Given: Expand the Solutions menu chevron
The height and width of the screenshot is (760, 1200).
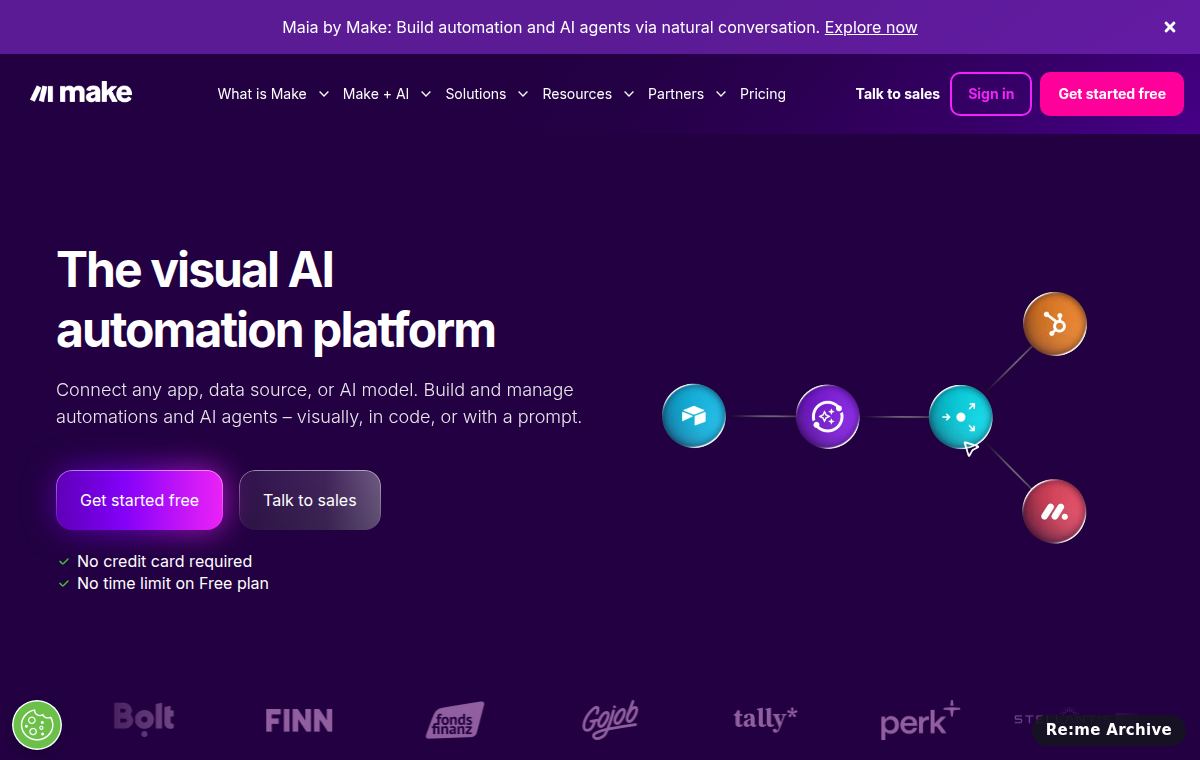Looking at the screenshot, I should (522, 94).
